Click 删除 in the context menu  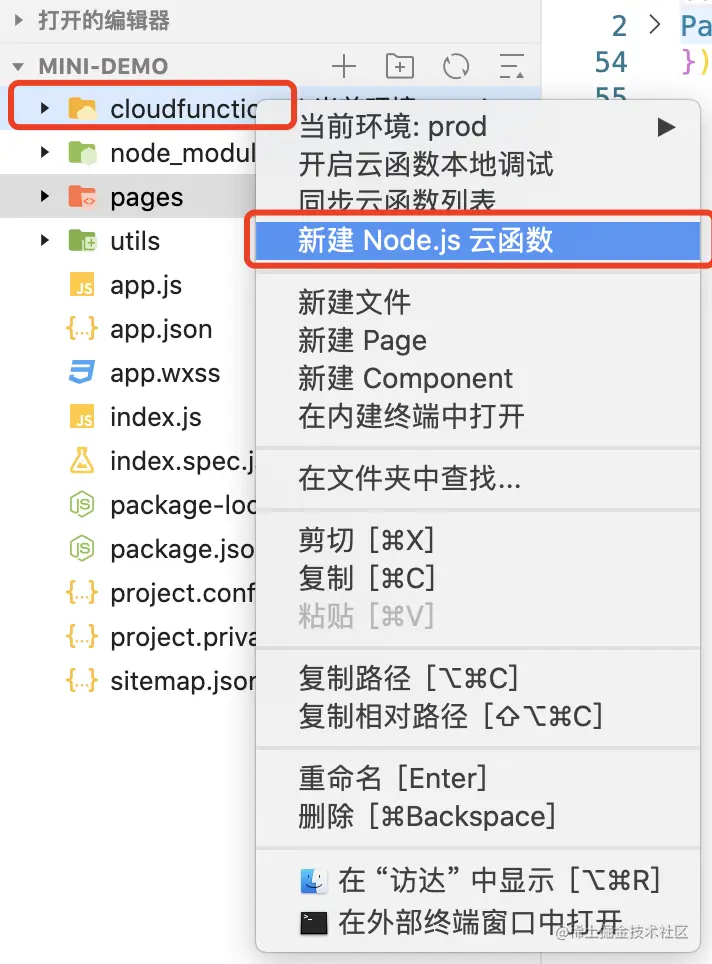(327, 815)
